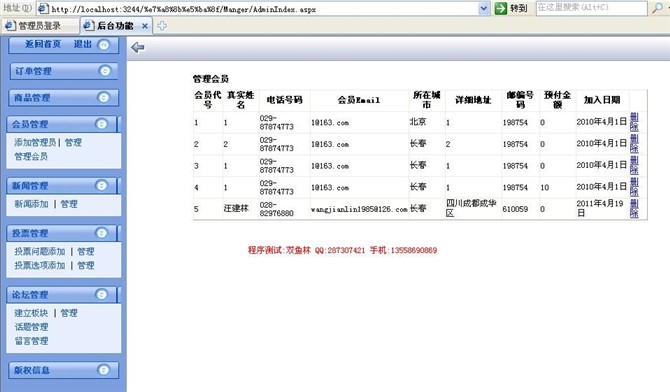Click the search box at top right
The height and width of the screenshot is (392, 670).
(591, 8)
